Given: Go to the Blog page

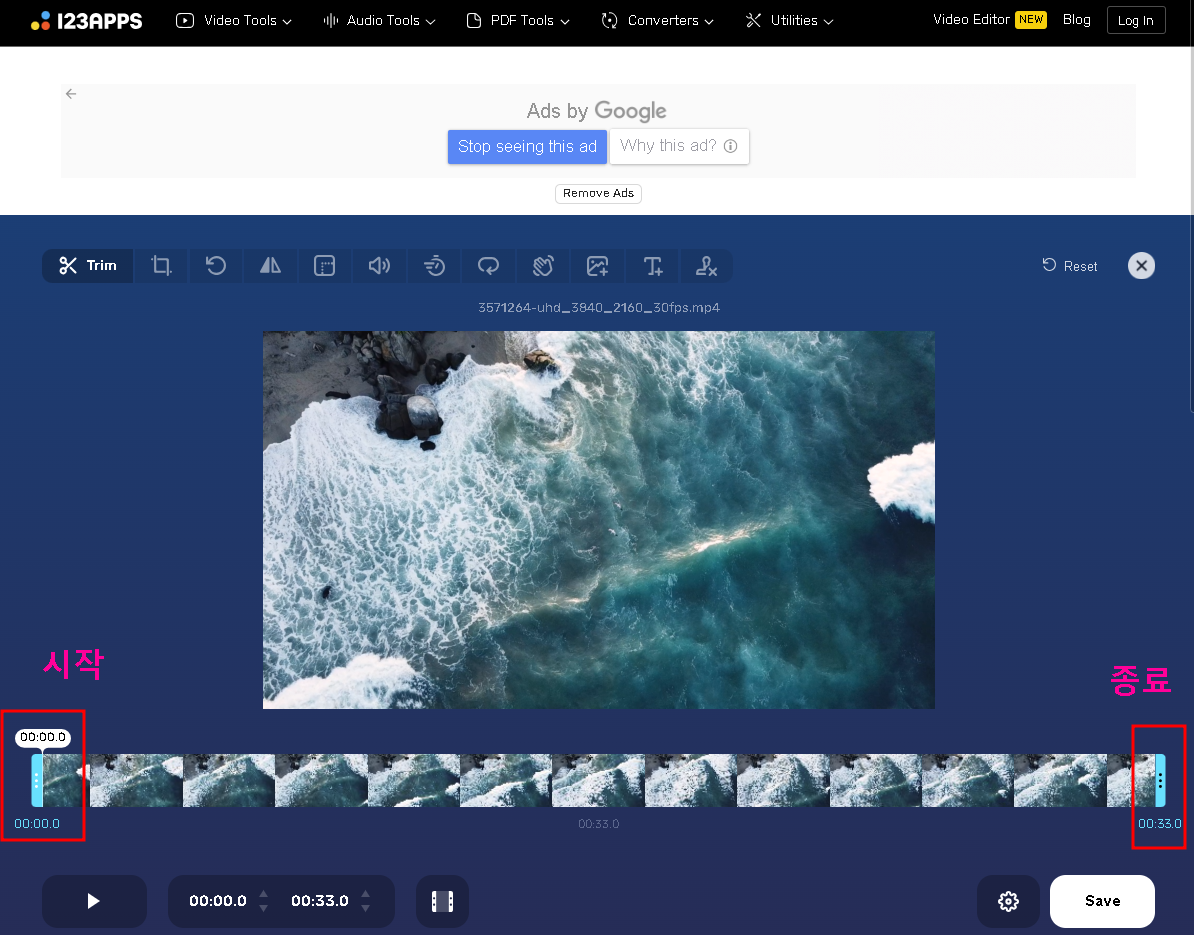Looking at the screenshot, I should (x=1076, y=20).
